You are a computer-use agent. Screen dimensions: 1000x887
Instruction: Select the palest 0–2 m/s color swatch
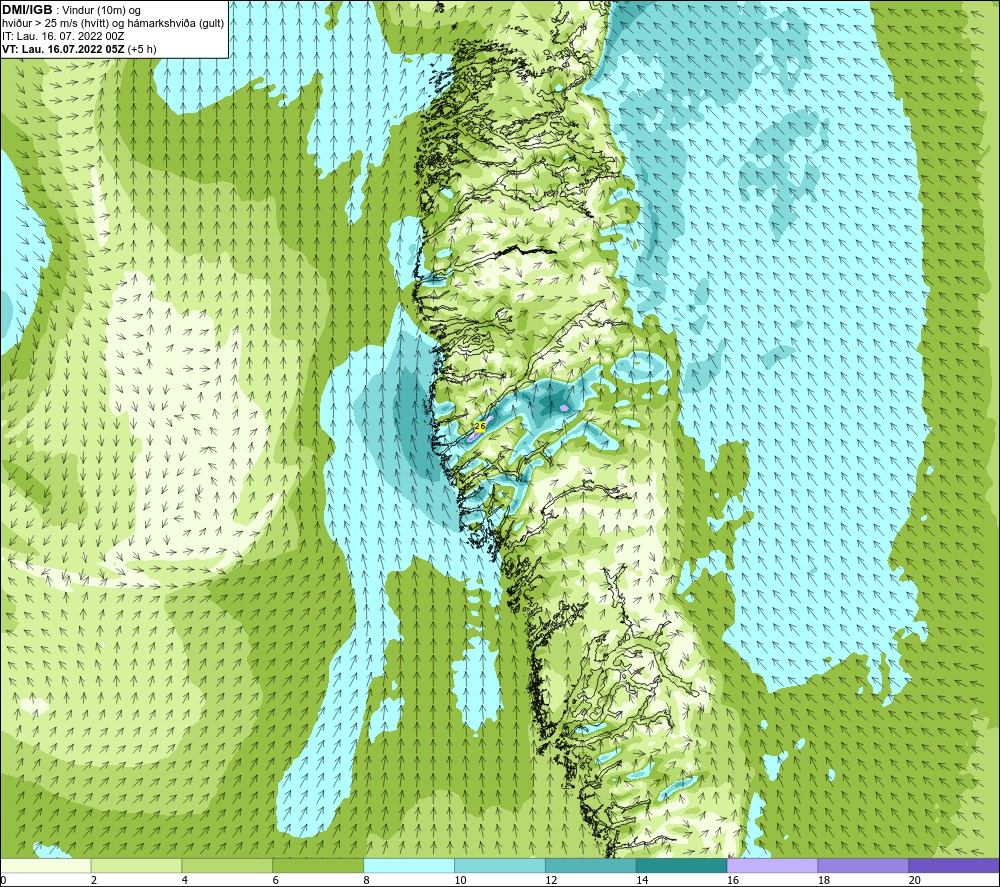pyautogui.click(x=45, y=865)
